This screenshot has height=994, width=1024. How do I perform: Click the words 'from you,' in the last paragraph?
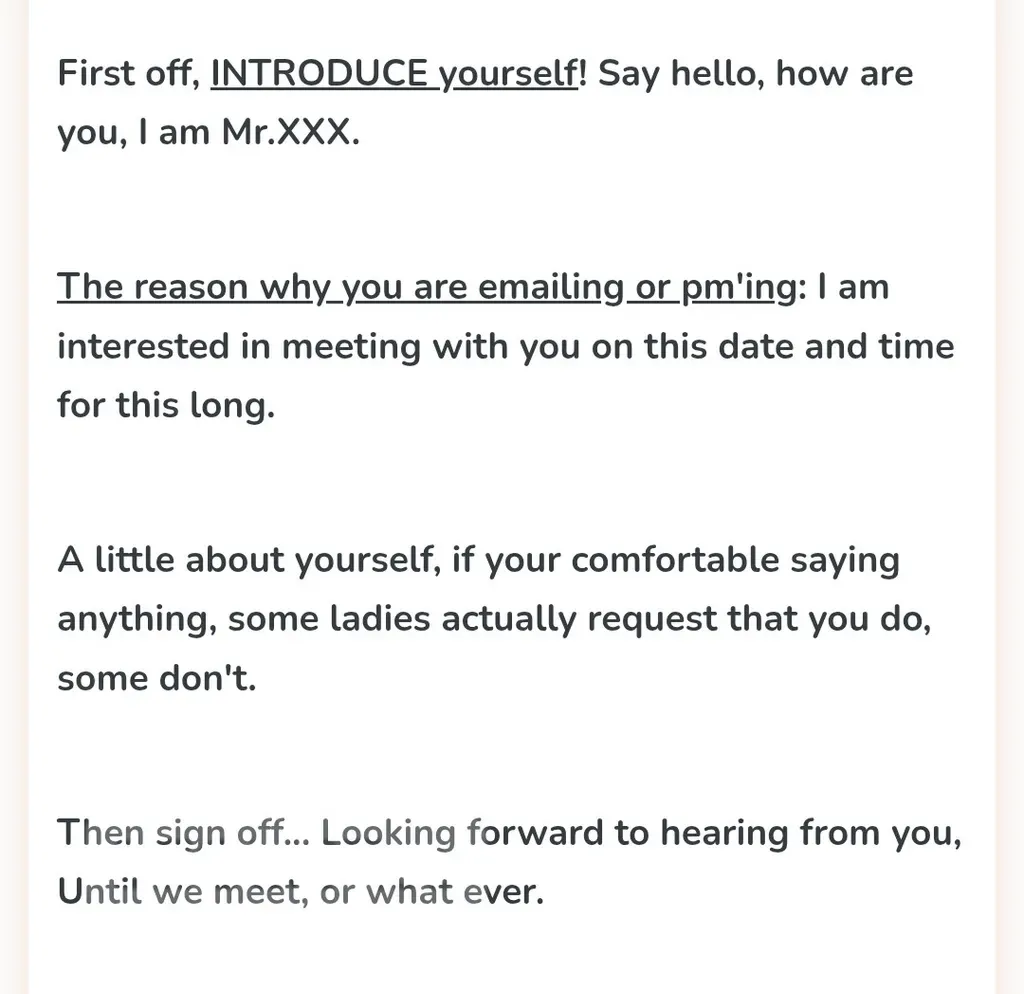point(880,833)
